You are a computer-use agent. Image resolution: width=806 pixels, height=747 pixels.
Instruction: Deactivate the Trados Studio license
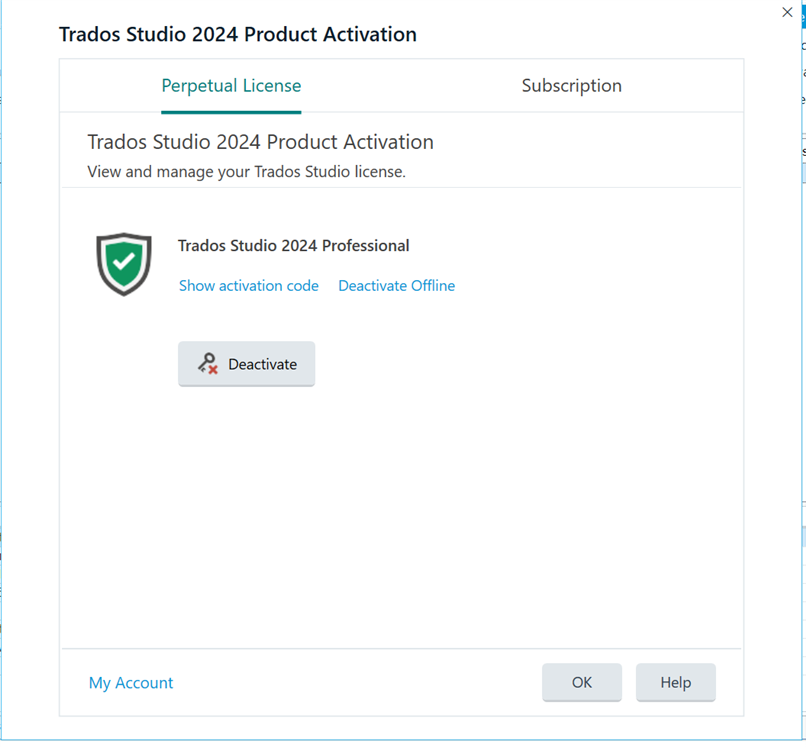pyautogui.click(x=247, y=364)
